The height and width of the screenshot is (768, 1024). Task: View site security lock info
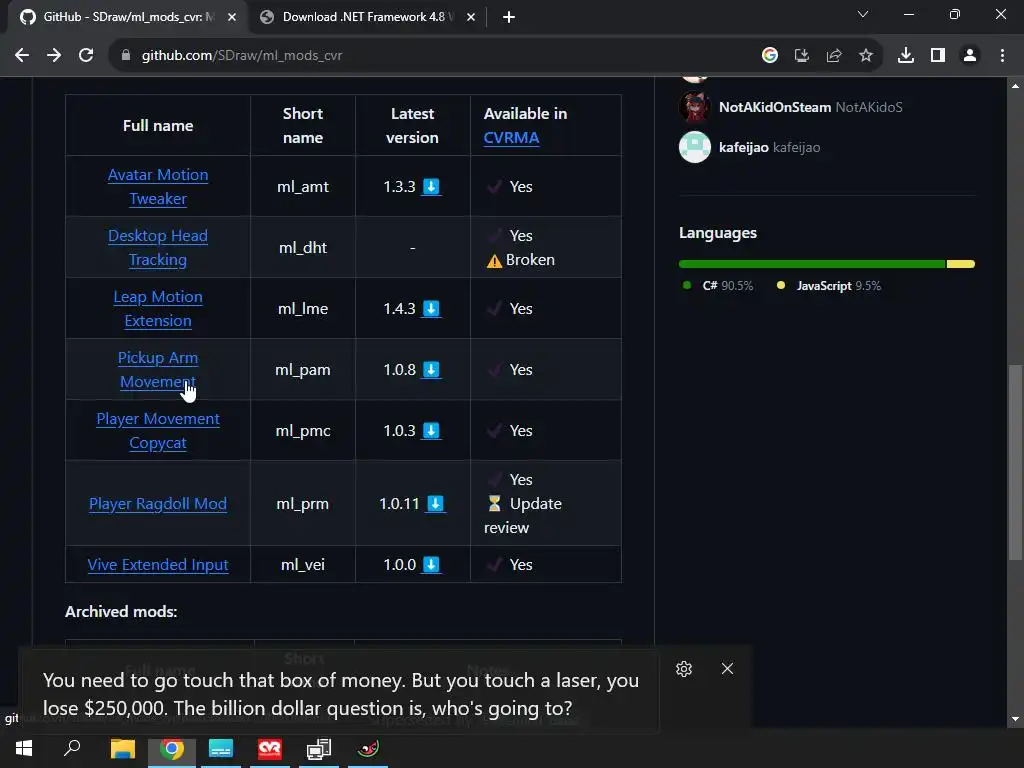125,56
